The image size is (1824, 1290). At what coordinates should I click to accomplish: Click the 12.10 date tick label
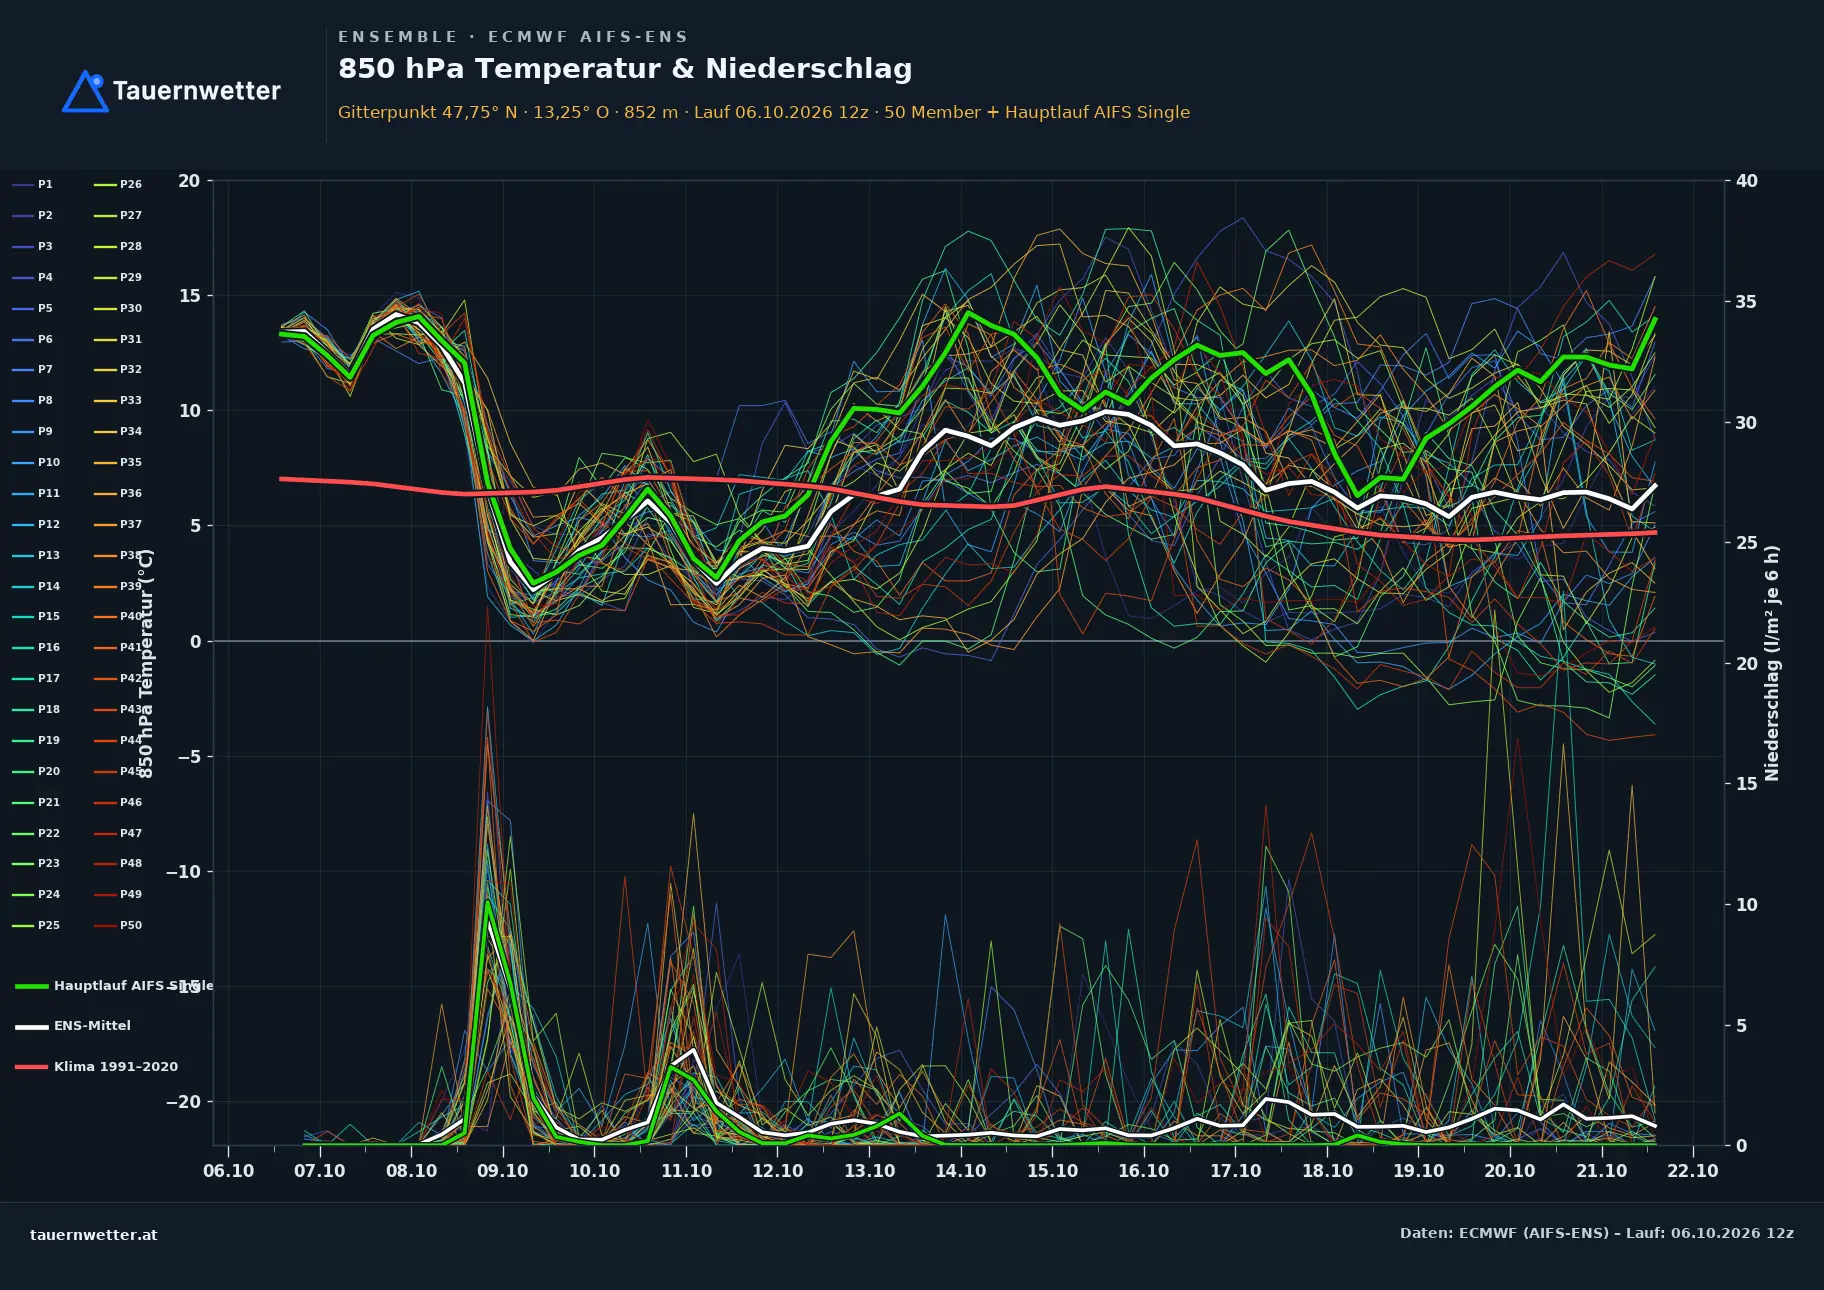pyautogui.click(x=778, y=1171)
